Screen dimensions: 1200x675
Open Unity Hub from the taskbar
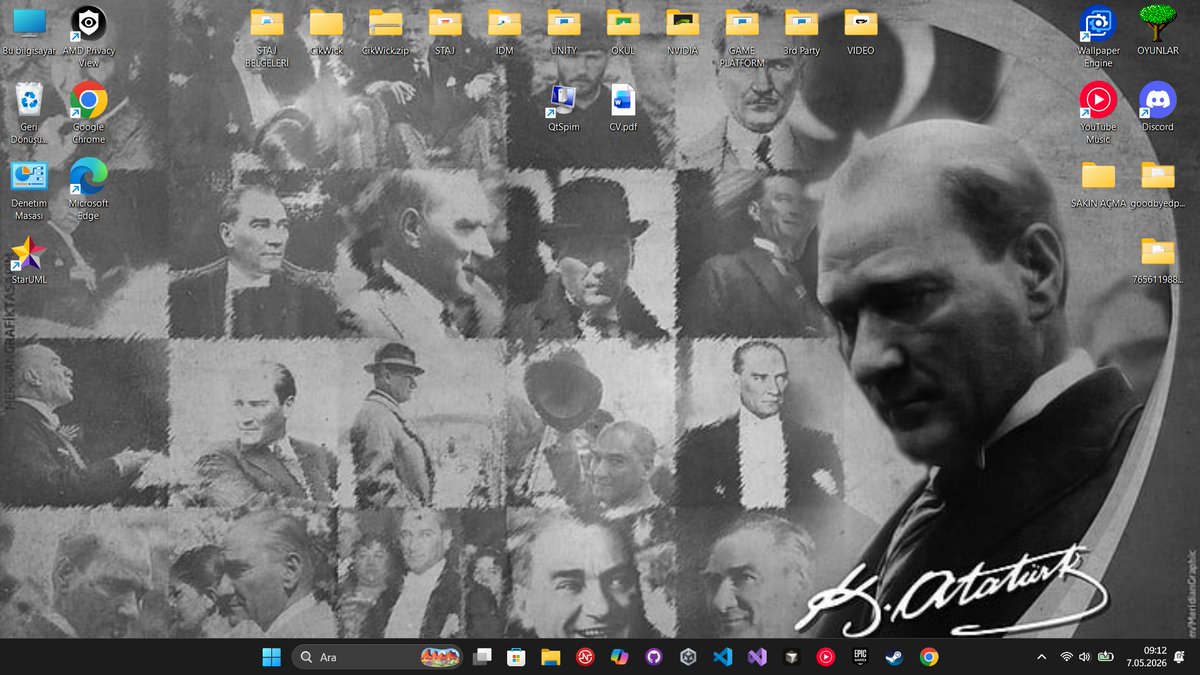(x=688, y=657)
